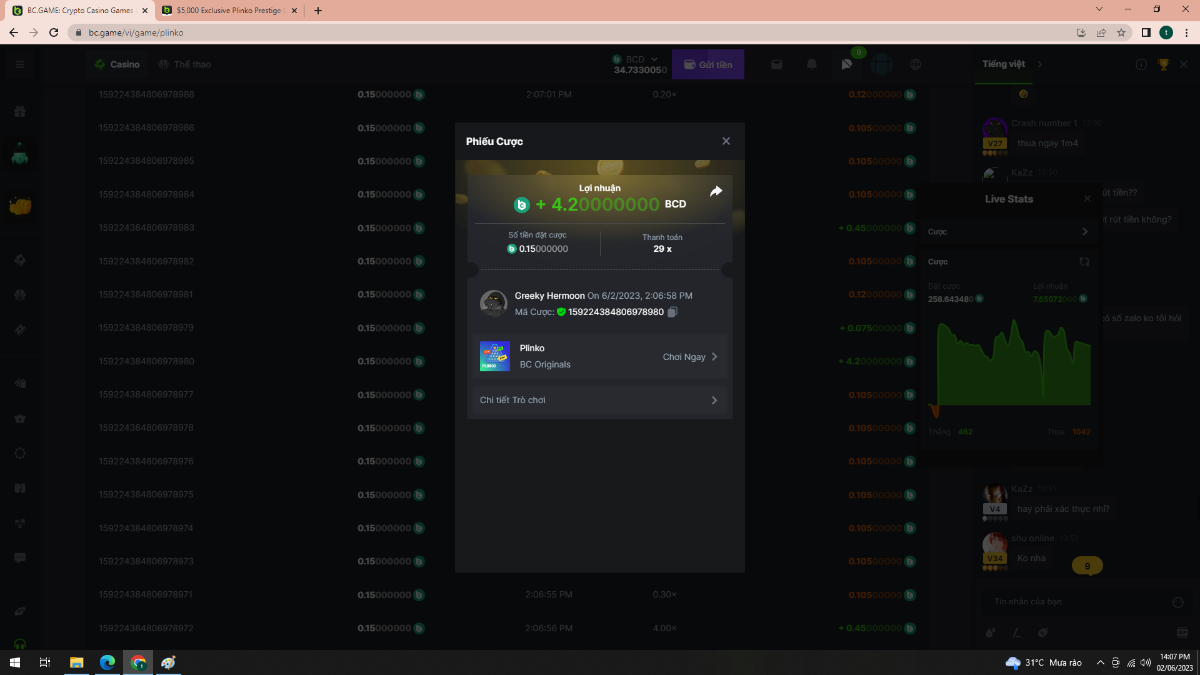Close the Live Stats panel
The image size is (1200, 675).
[x=1087, y=199]
